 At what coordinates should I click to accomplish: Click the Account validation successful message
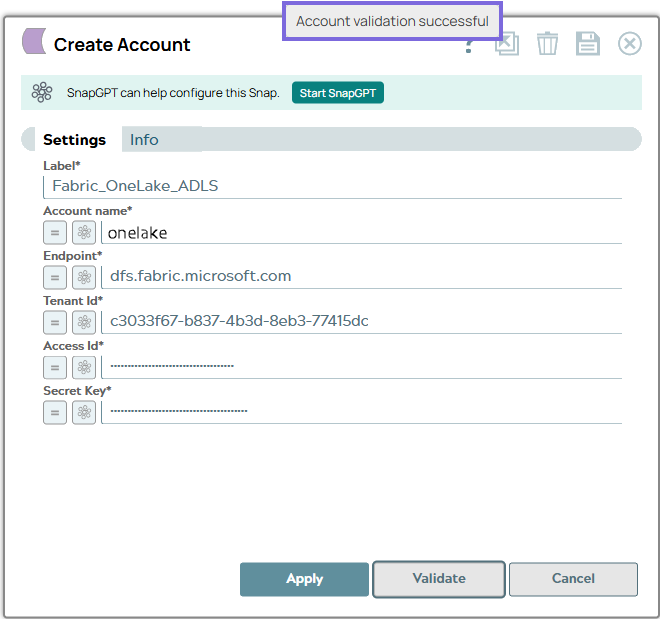[x=392, y=21]
